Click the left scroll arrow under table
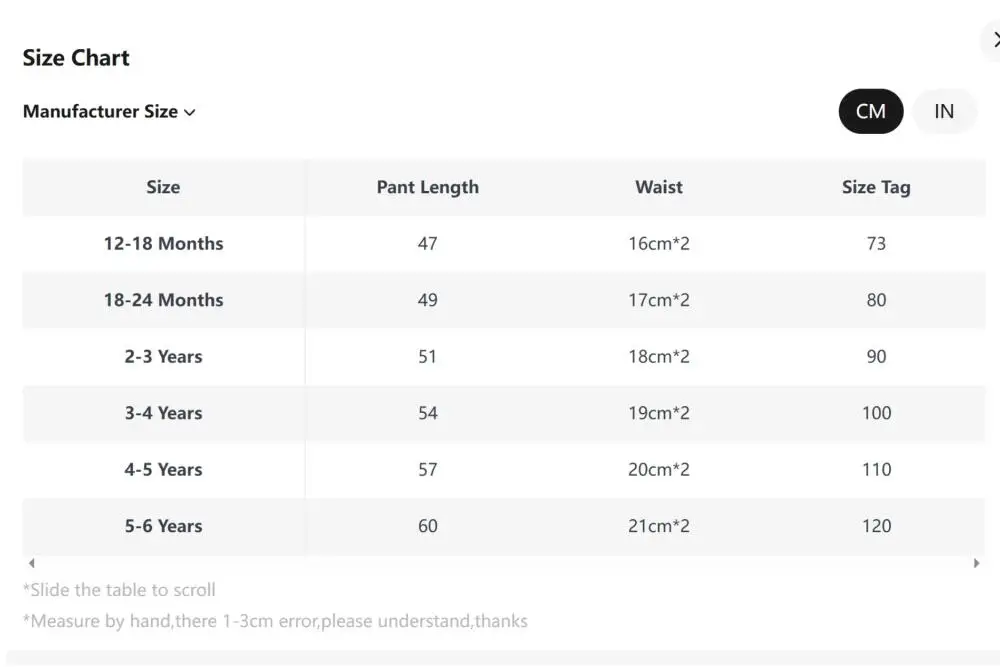Image resolution: width=1000 pixels, height=667 pixels. click(x=32, y=563)
